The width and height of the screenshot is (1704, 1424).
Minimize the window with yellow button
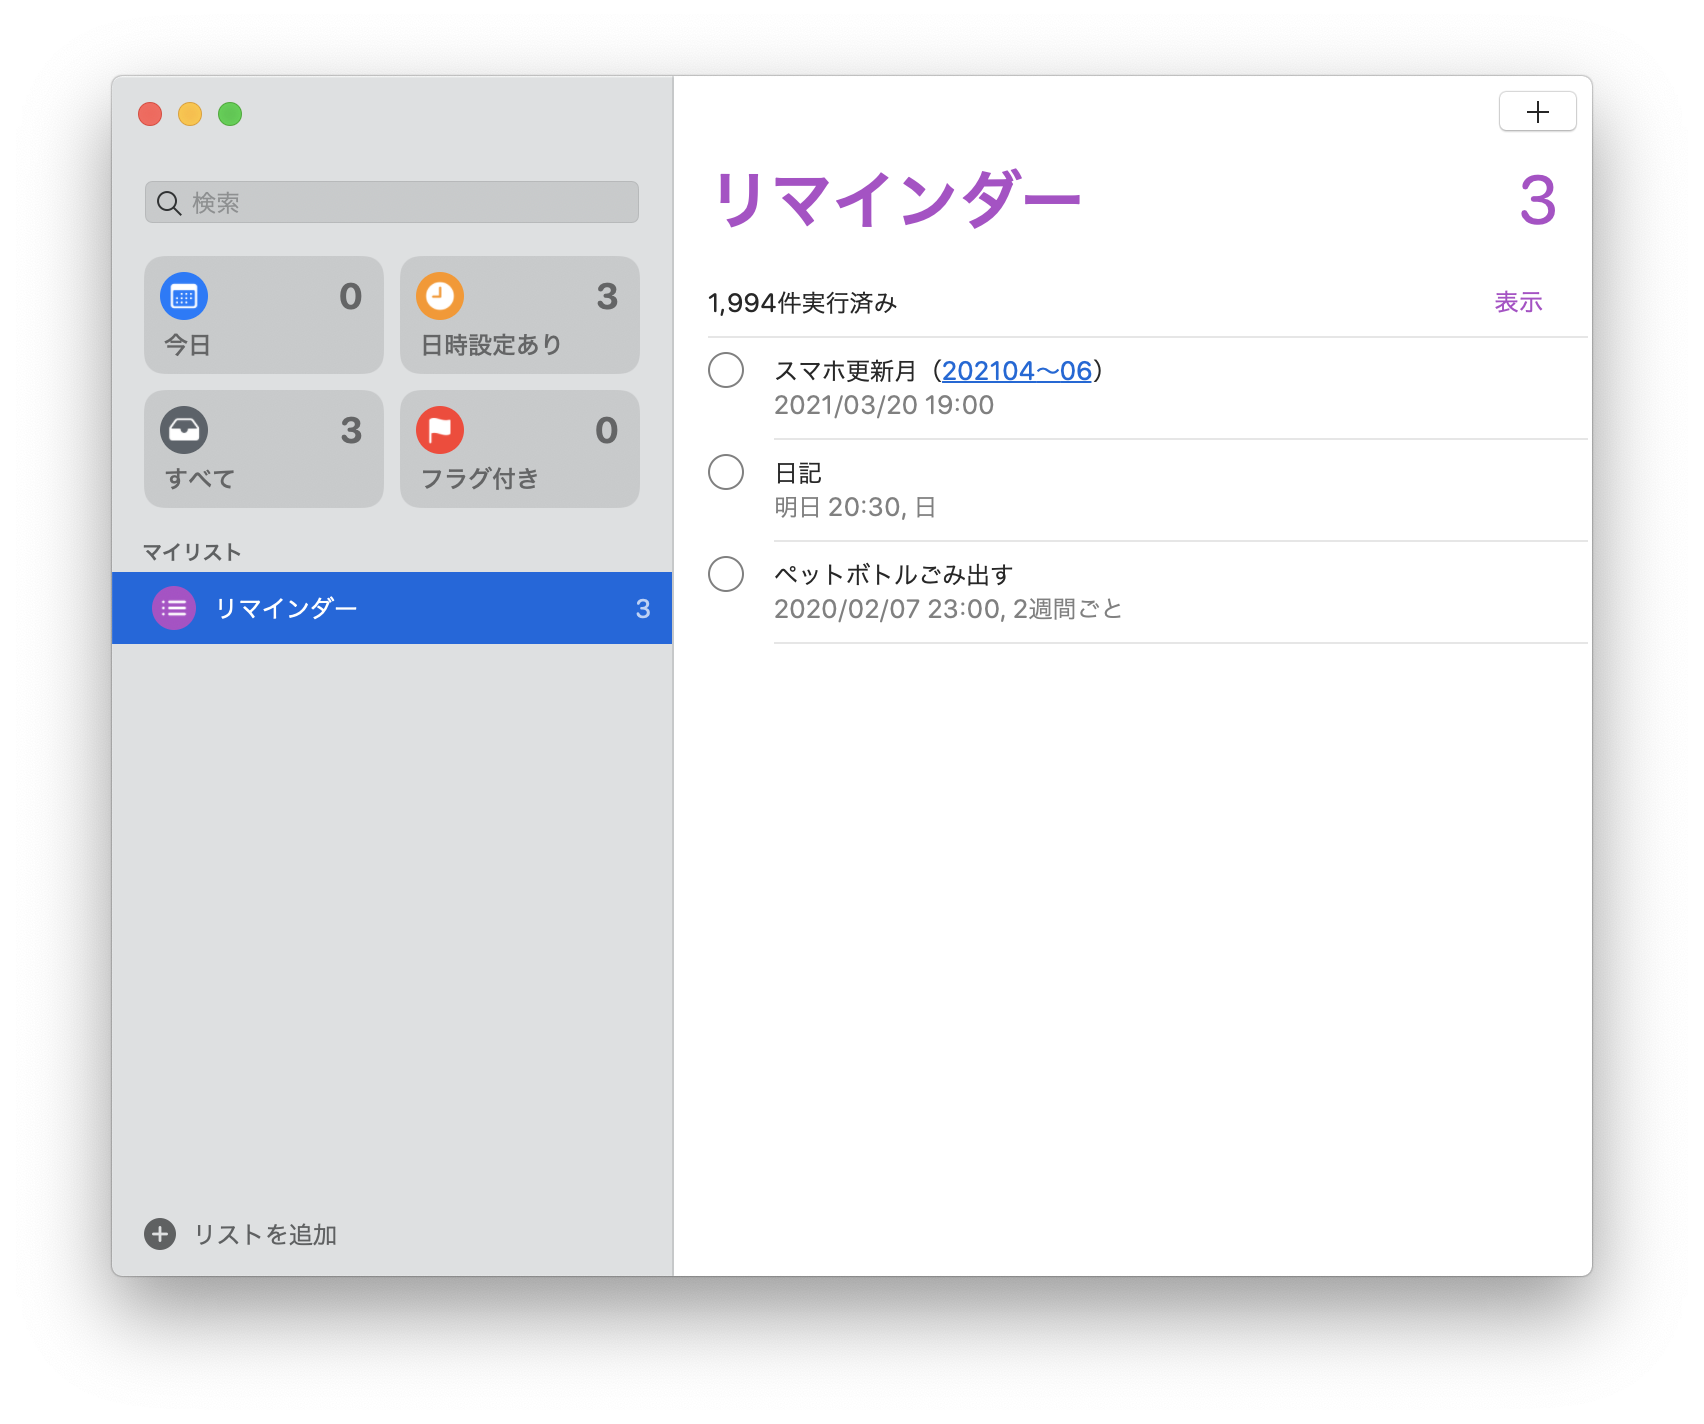pyautogui.click(x=190, y=114)
